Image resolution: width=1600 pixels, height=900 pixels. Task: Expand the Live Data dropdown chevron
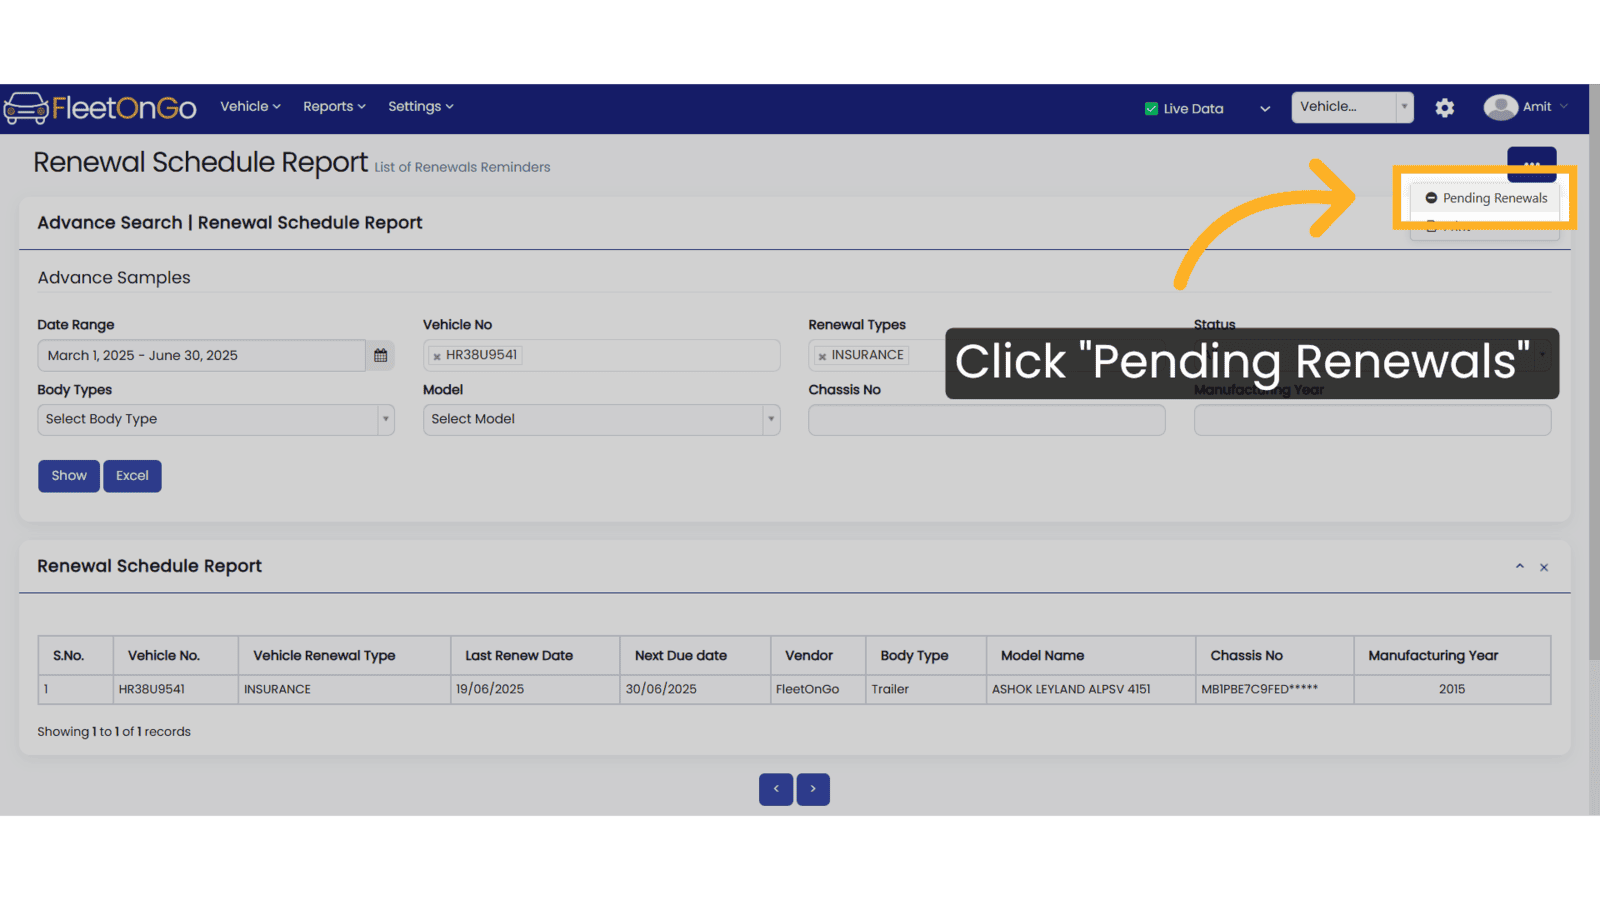coord(1265,109)
